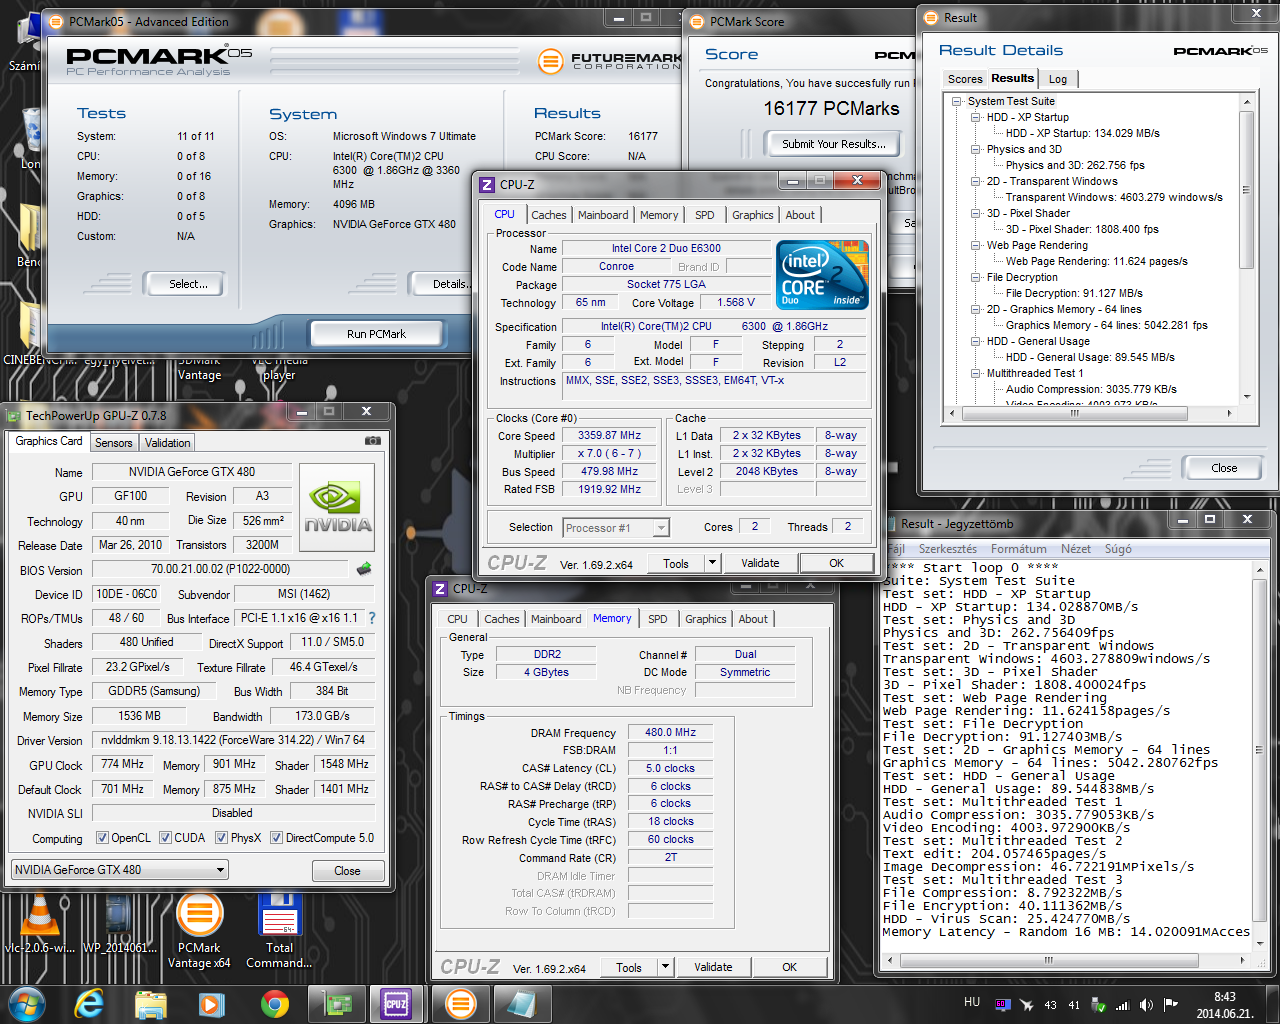Click Validate in the CPU-Z CPU window
The image size is (1280, 1024).
(760, 563)
